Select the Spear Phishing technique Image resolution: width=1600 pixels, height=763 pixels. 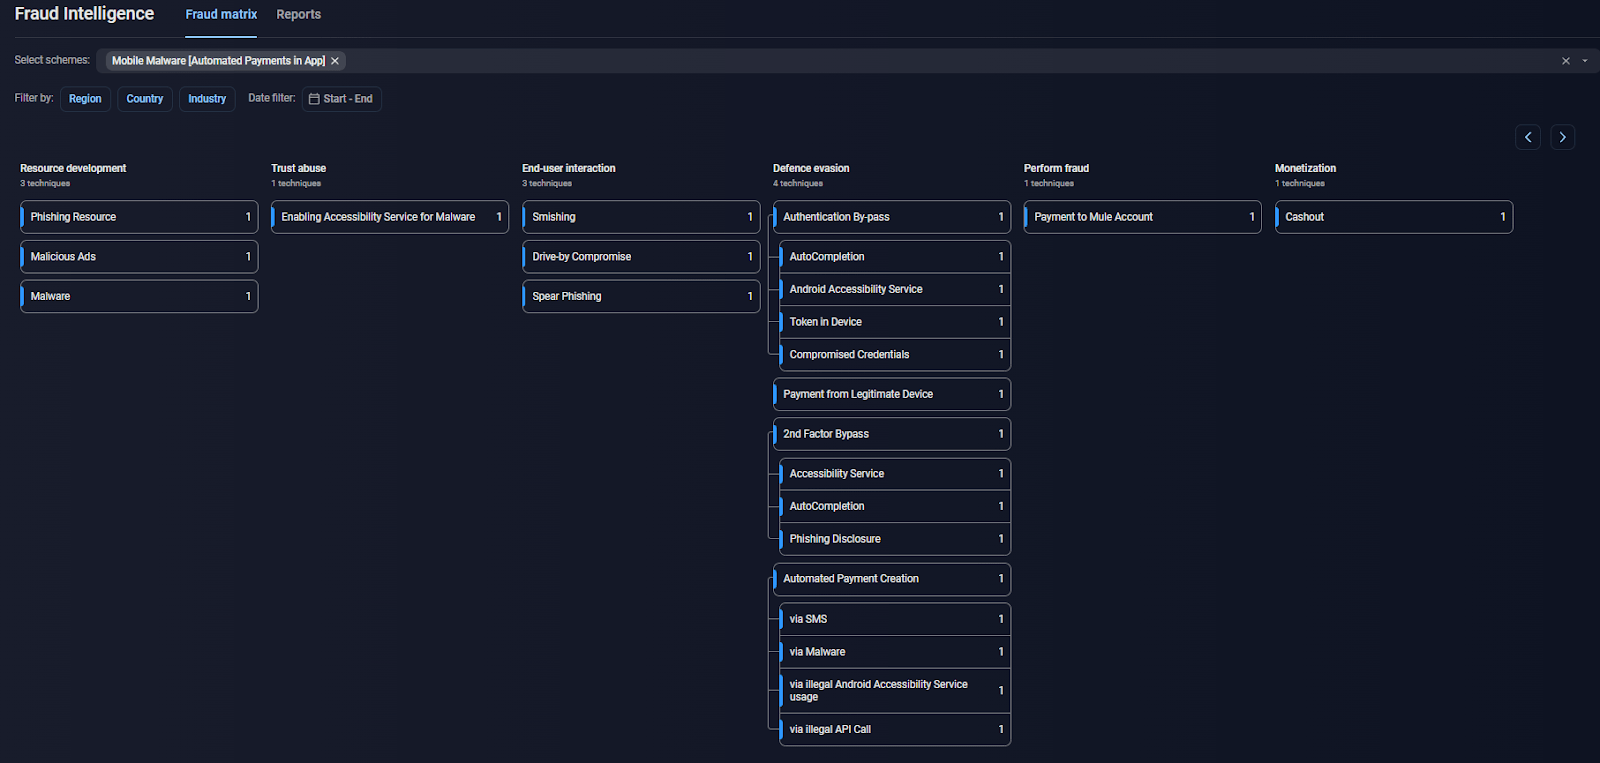pos(641,296)
